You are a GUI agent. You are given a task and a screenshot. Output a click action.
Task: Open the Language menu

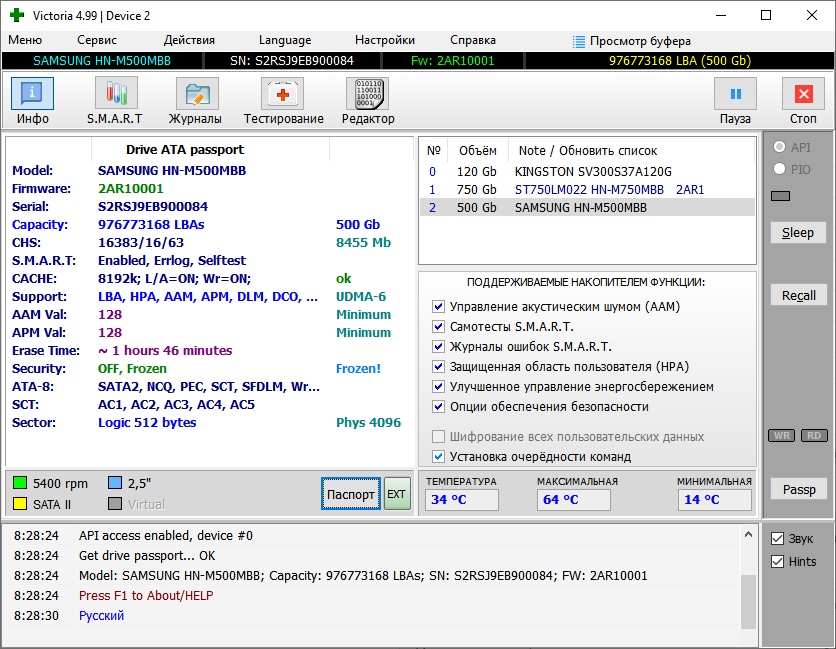click(x=285, y=40)
